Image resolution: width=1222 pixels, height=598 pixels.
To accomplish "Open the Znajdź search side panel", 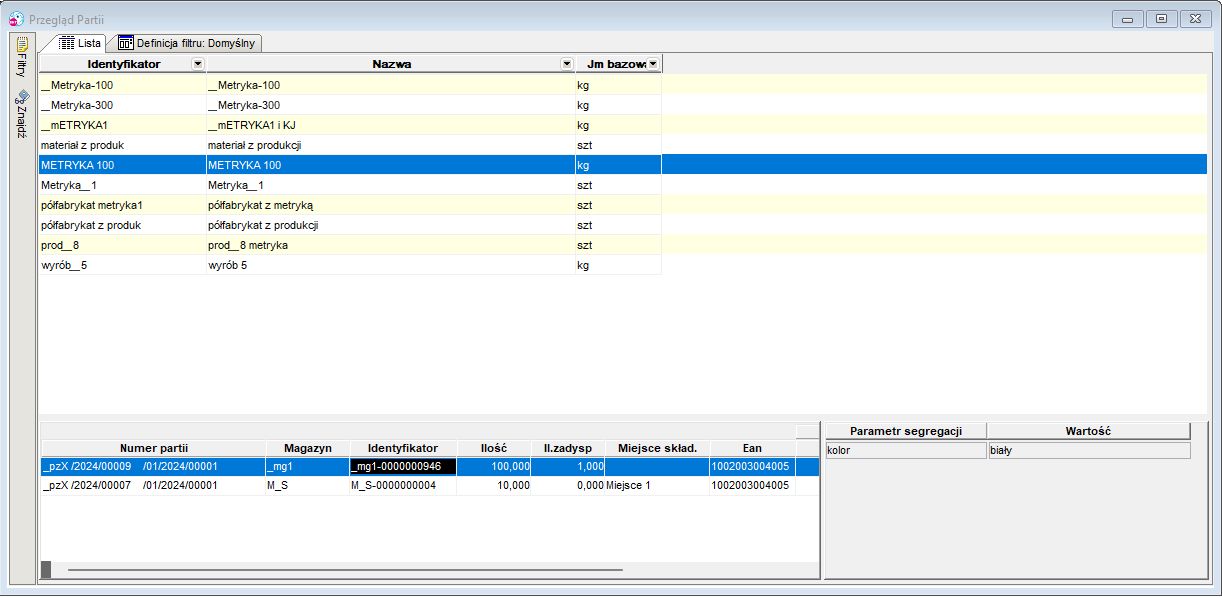I will [x=21, y=113].
